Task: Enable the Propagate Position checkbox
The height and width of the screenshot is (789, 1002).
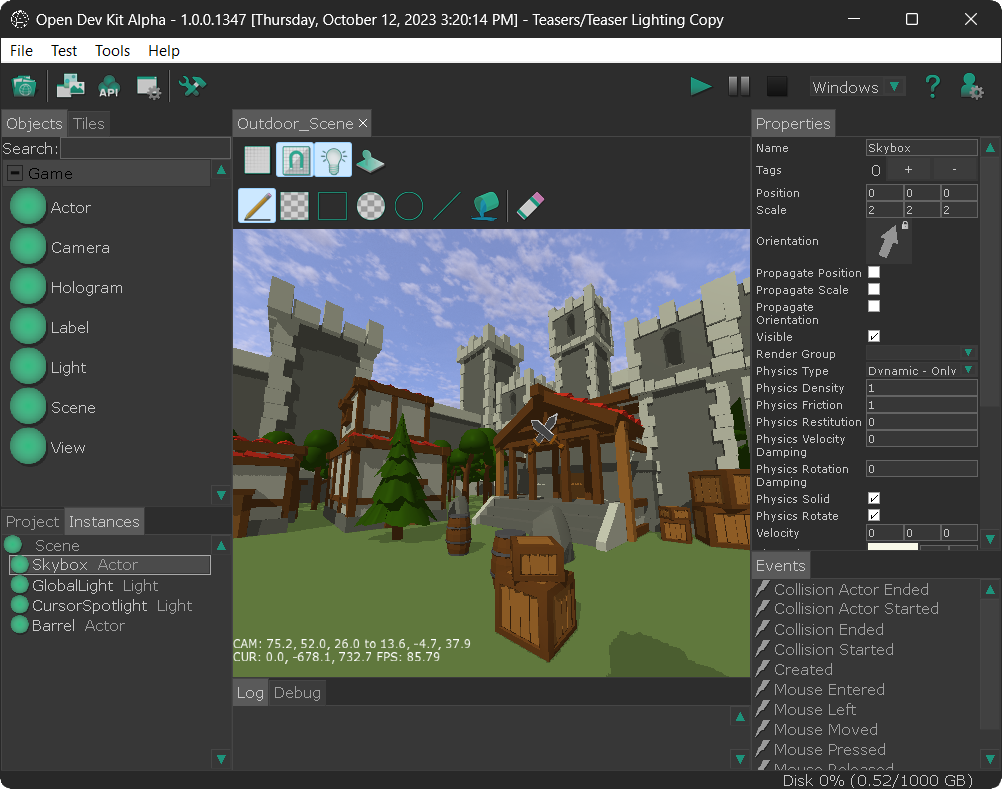Action: (x=873, y=271)
